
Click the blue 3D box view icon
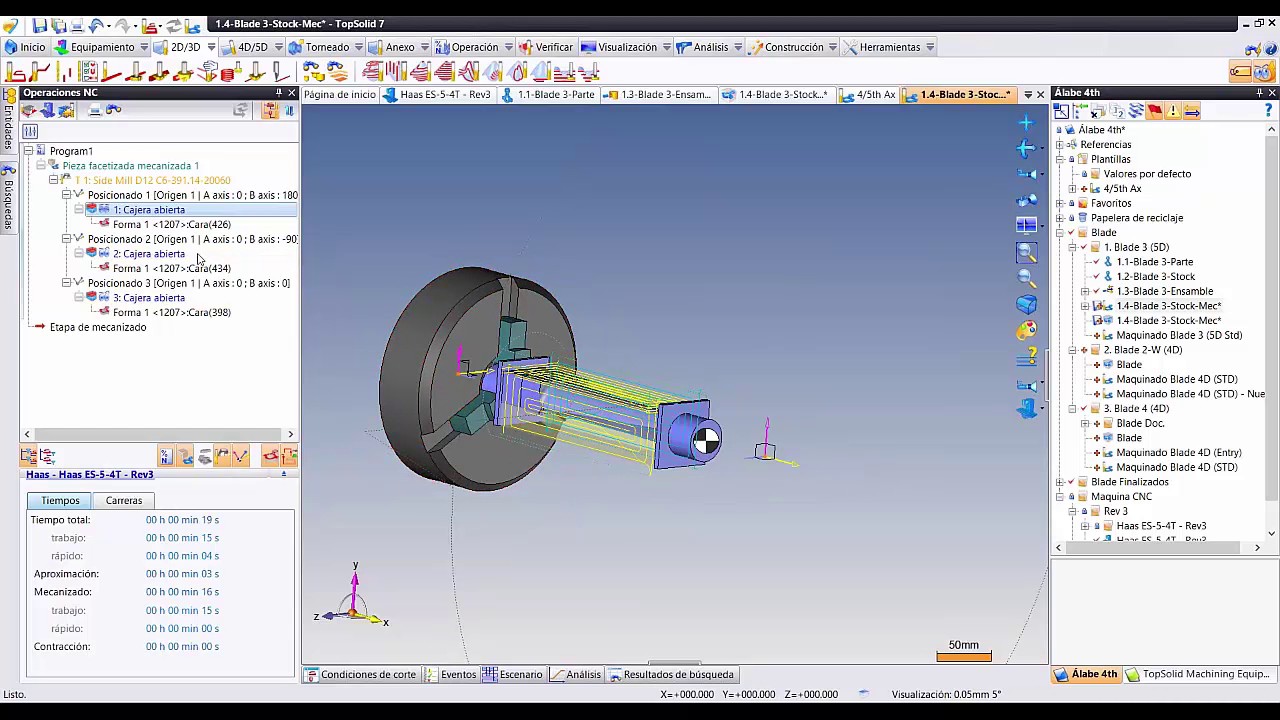pos(1026,304)
